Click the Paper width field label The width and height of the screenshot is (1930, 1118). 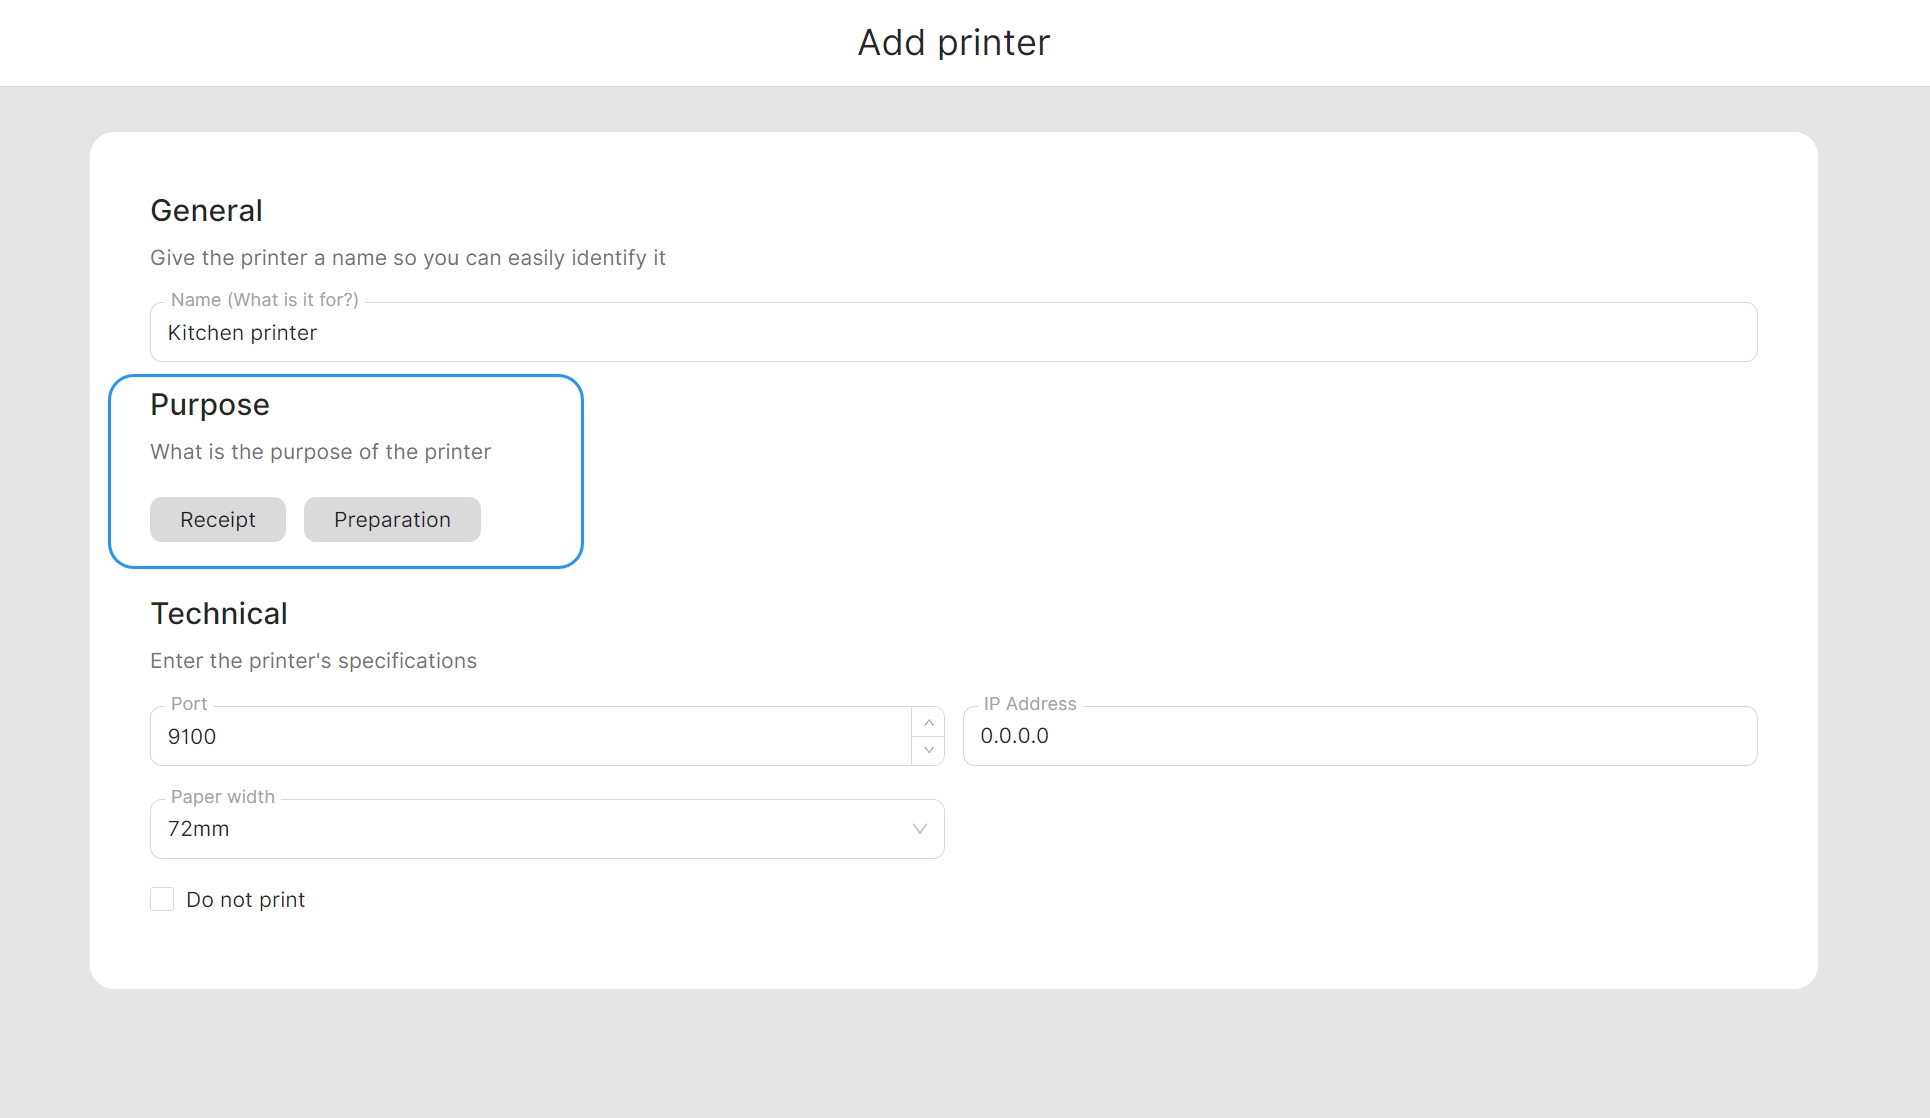pyautogui.click(x=222, y=797)
